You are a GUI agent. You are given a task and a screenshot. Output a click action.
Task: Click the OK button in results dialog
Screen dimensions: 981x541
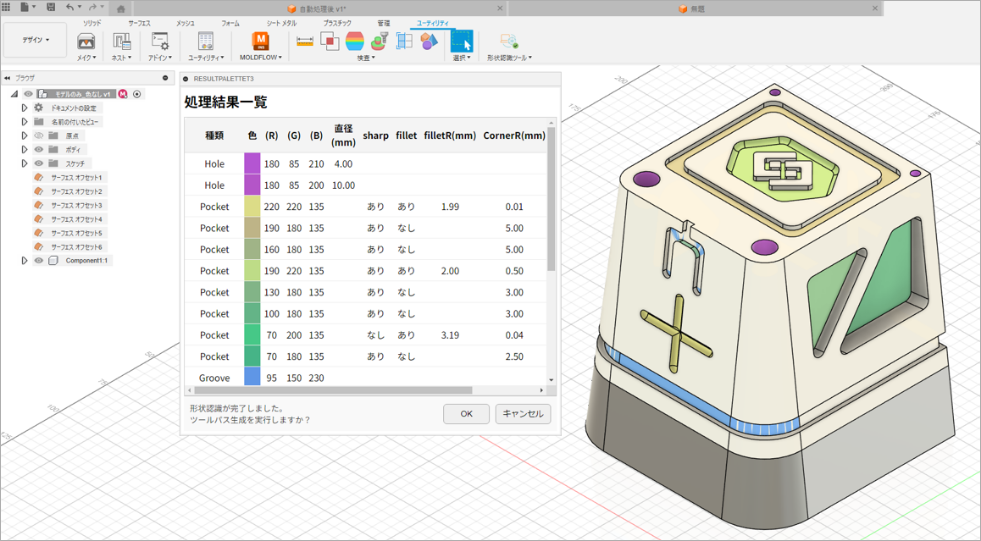click(x=466, y=414)
